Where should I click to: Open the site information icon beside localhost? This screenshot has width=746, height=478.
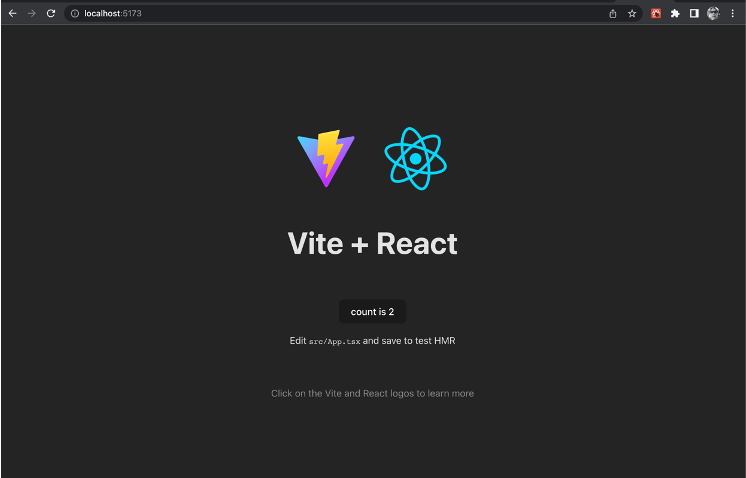pyautogui.click(x=75, y=13)
